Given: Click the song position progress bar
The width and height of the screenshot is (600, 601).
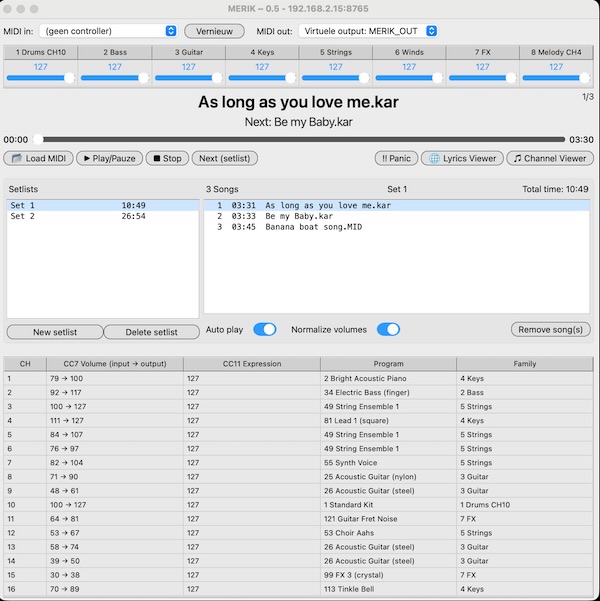Looking at the screenshot, I should pyautogui.click(x=300, y=140).
